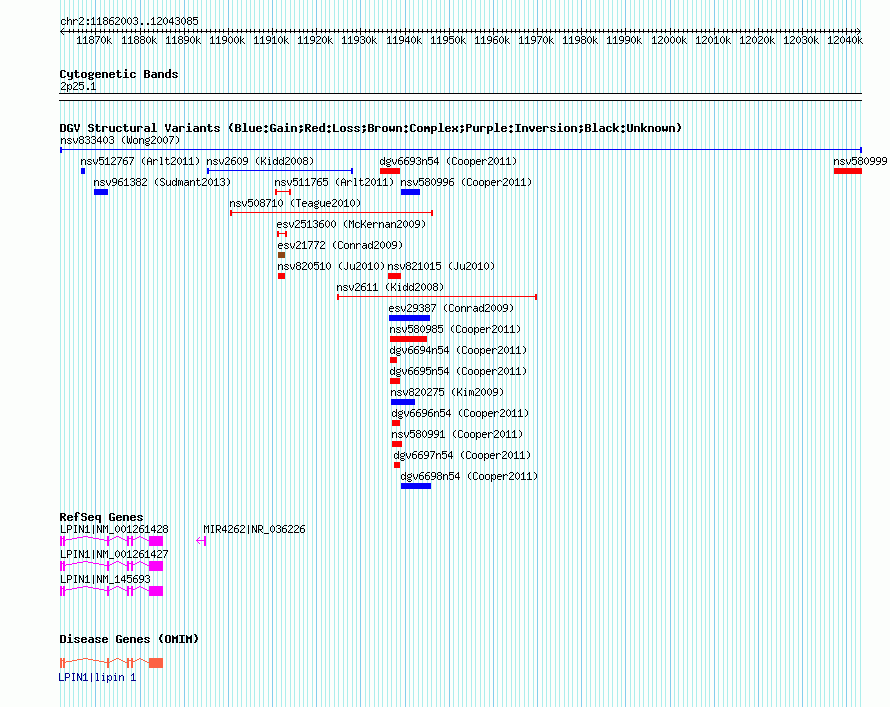
Task: Select the blue bar of esv29387 (Conrad2009)
Action: (x=409, y=318)
